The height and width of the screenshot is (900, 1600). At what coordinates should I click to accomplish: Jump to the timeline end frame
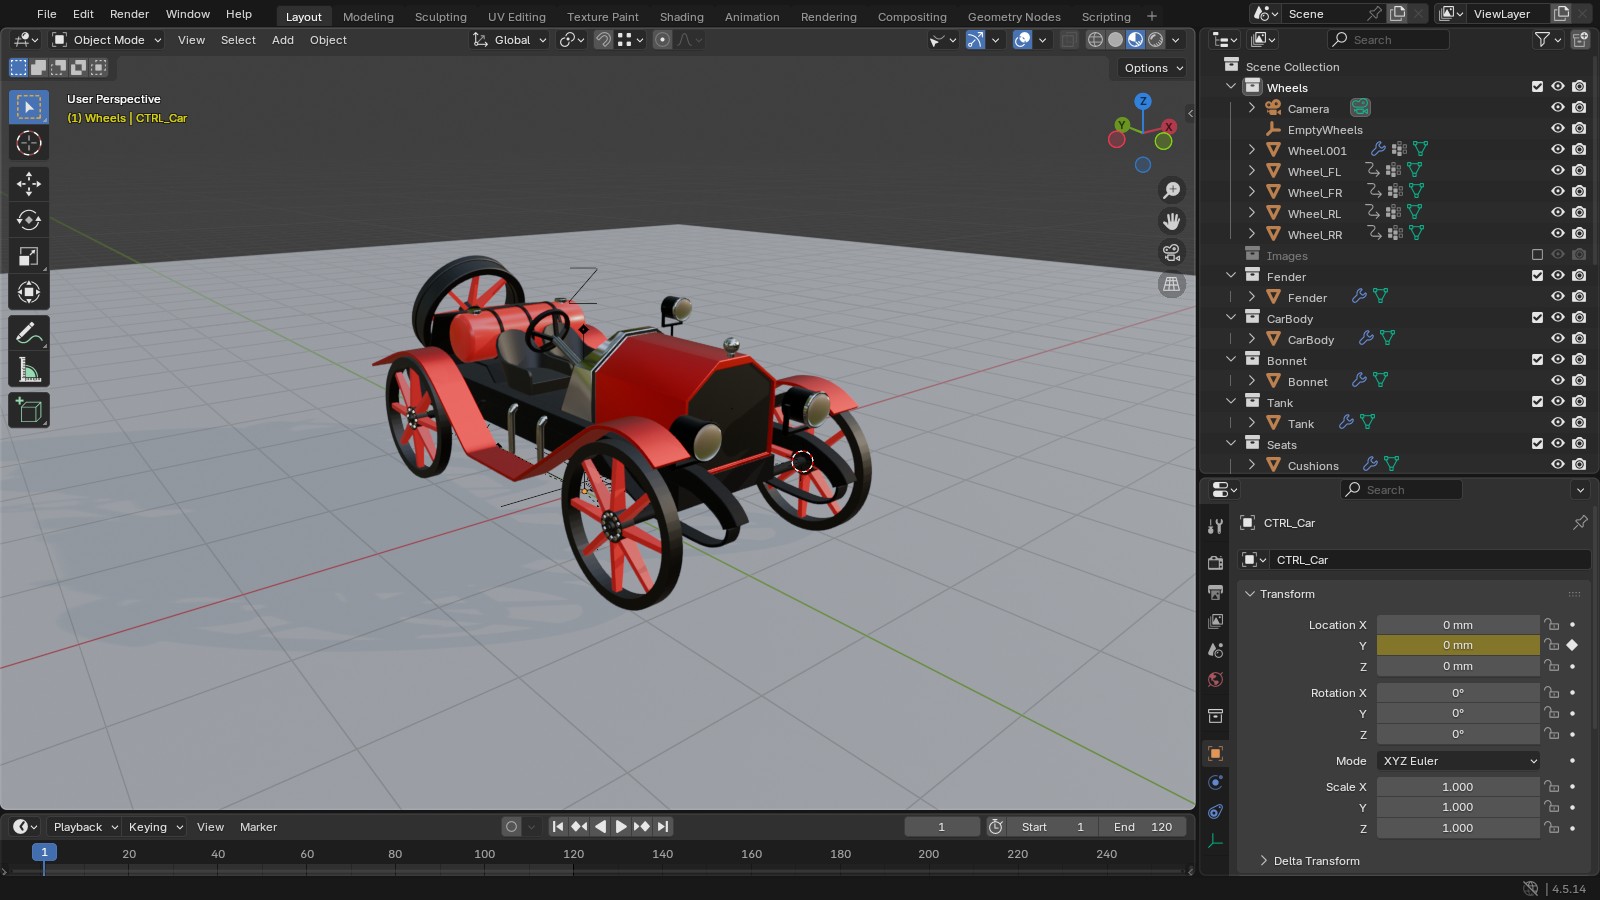tap(663, 827)
